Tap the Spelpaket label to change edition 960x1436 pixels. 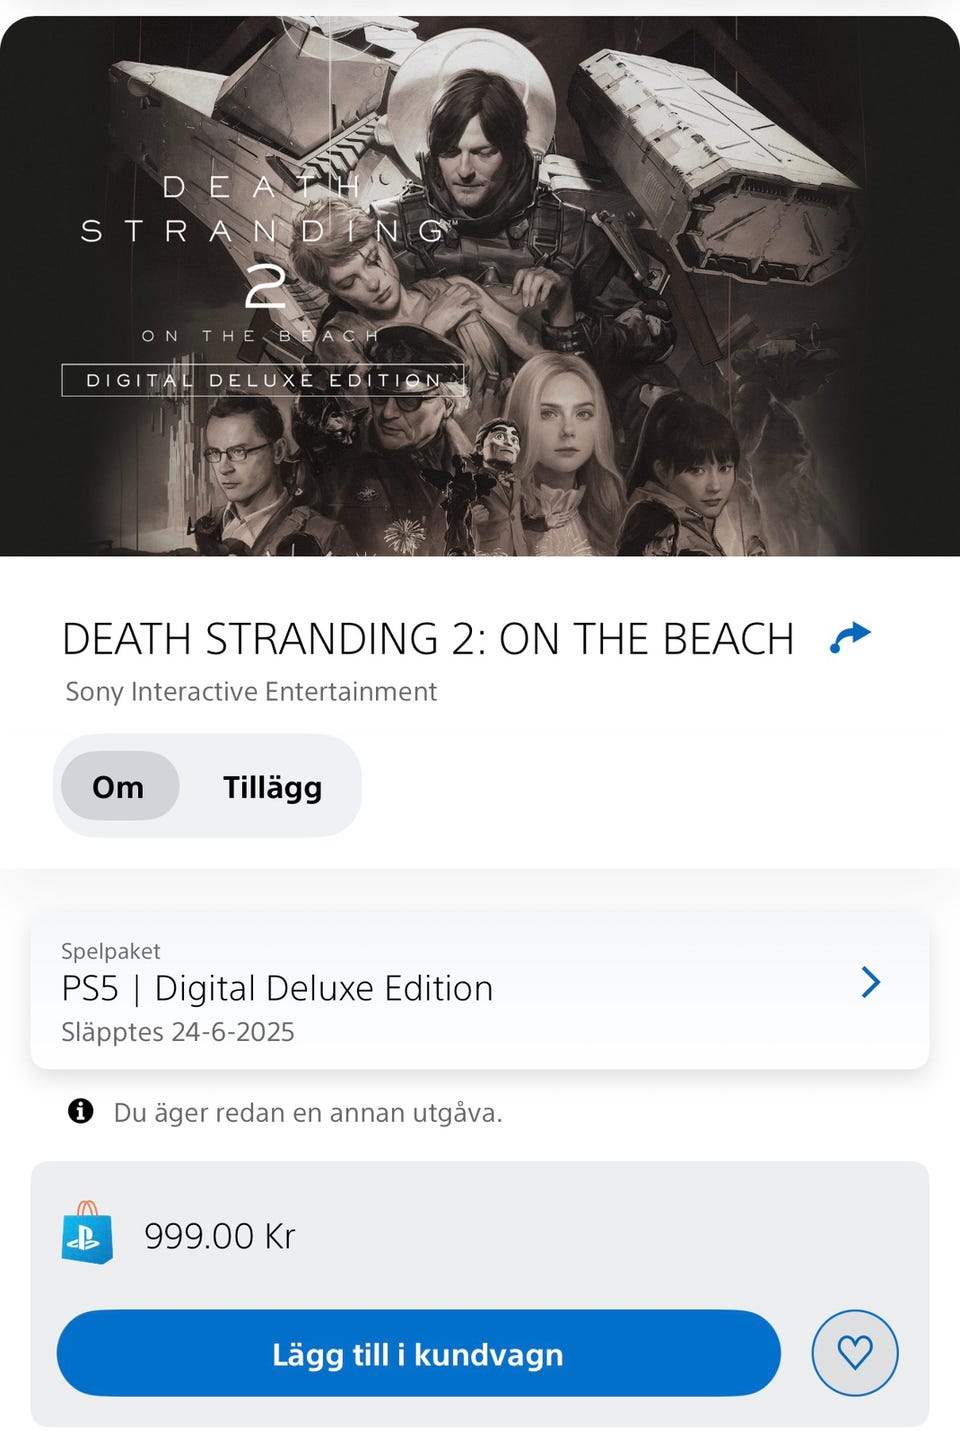[x=110, y=951]
